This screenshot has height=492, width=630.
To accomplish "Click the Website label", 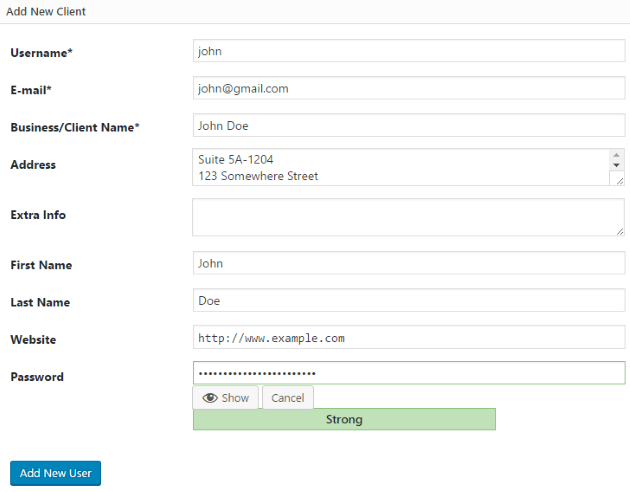I will coord(33,340).
